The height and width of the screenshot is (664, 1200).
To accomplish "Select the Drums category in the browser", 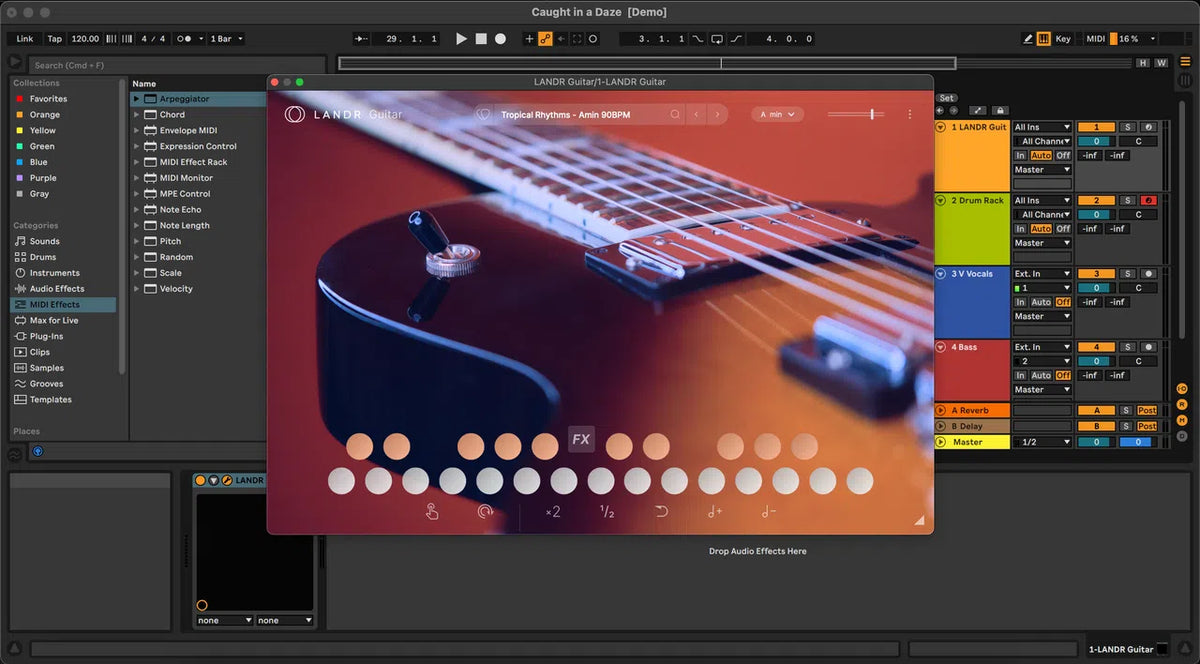I will tap(45, 256).
